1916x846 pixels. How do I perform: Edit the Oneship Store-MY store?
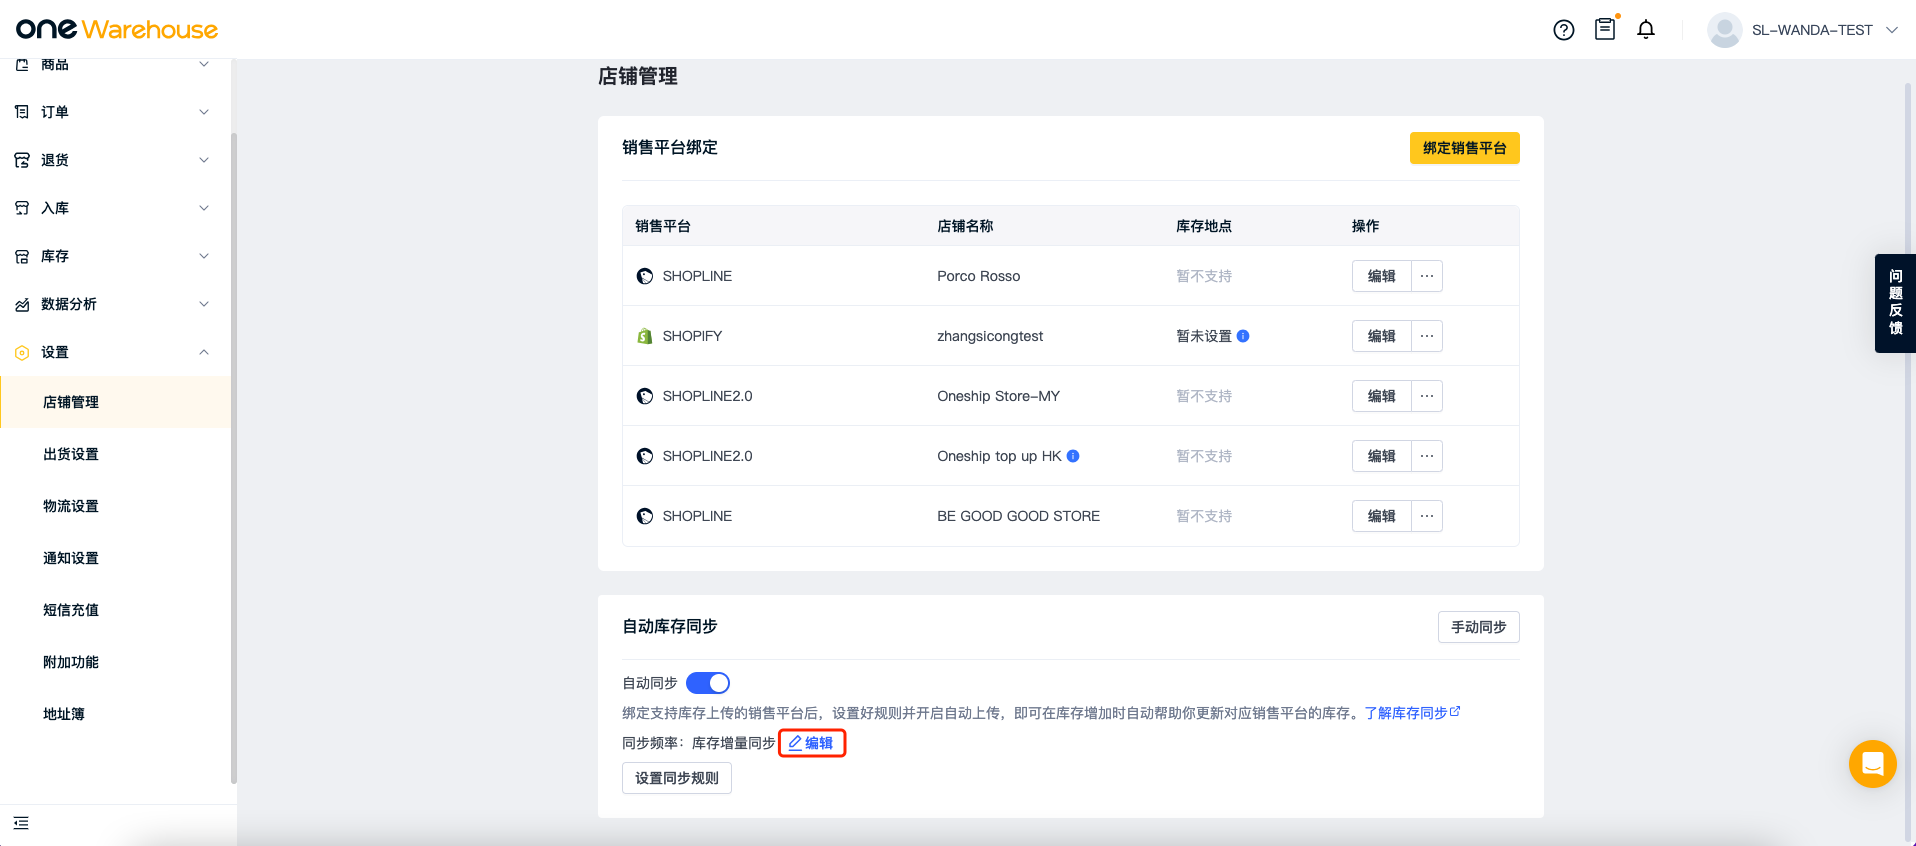(1381, 396)
